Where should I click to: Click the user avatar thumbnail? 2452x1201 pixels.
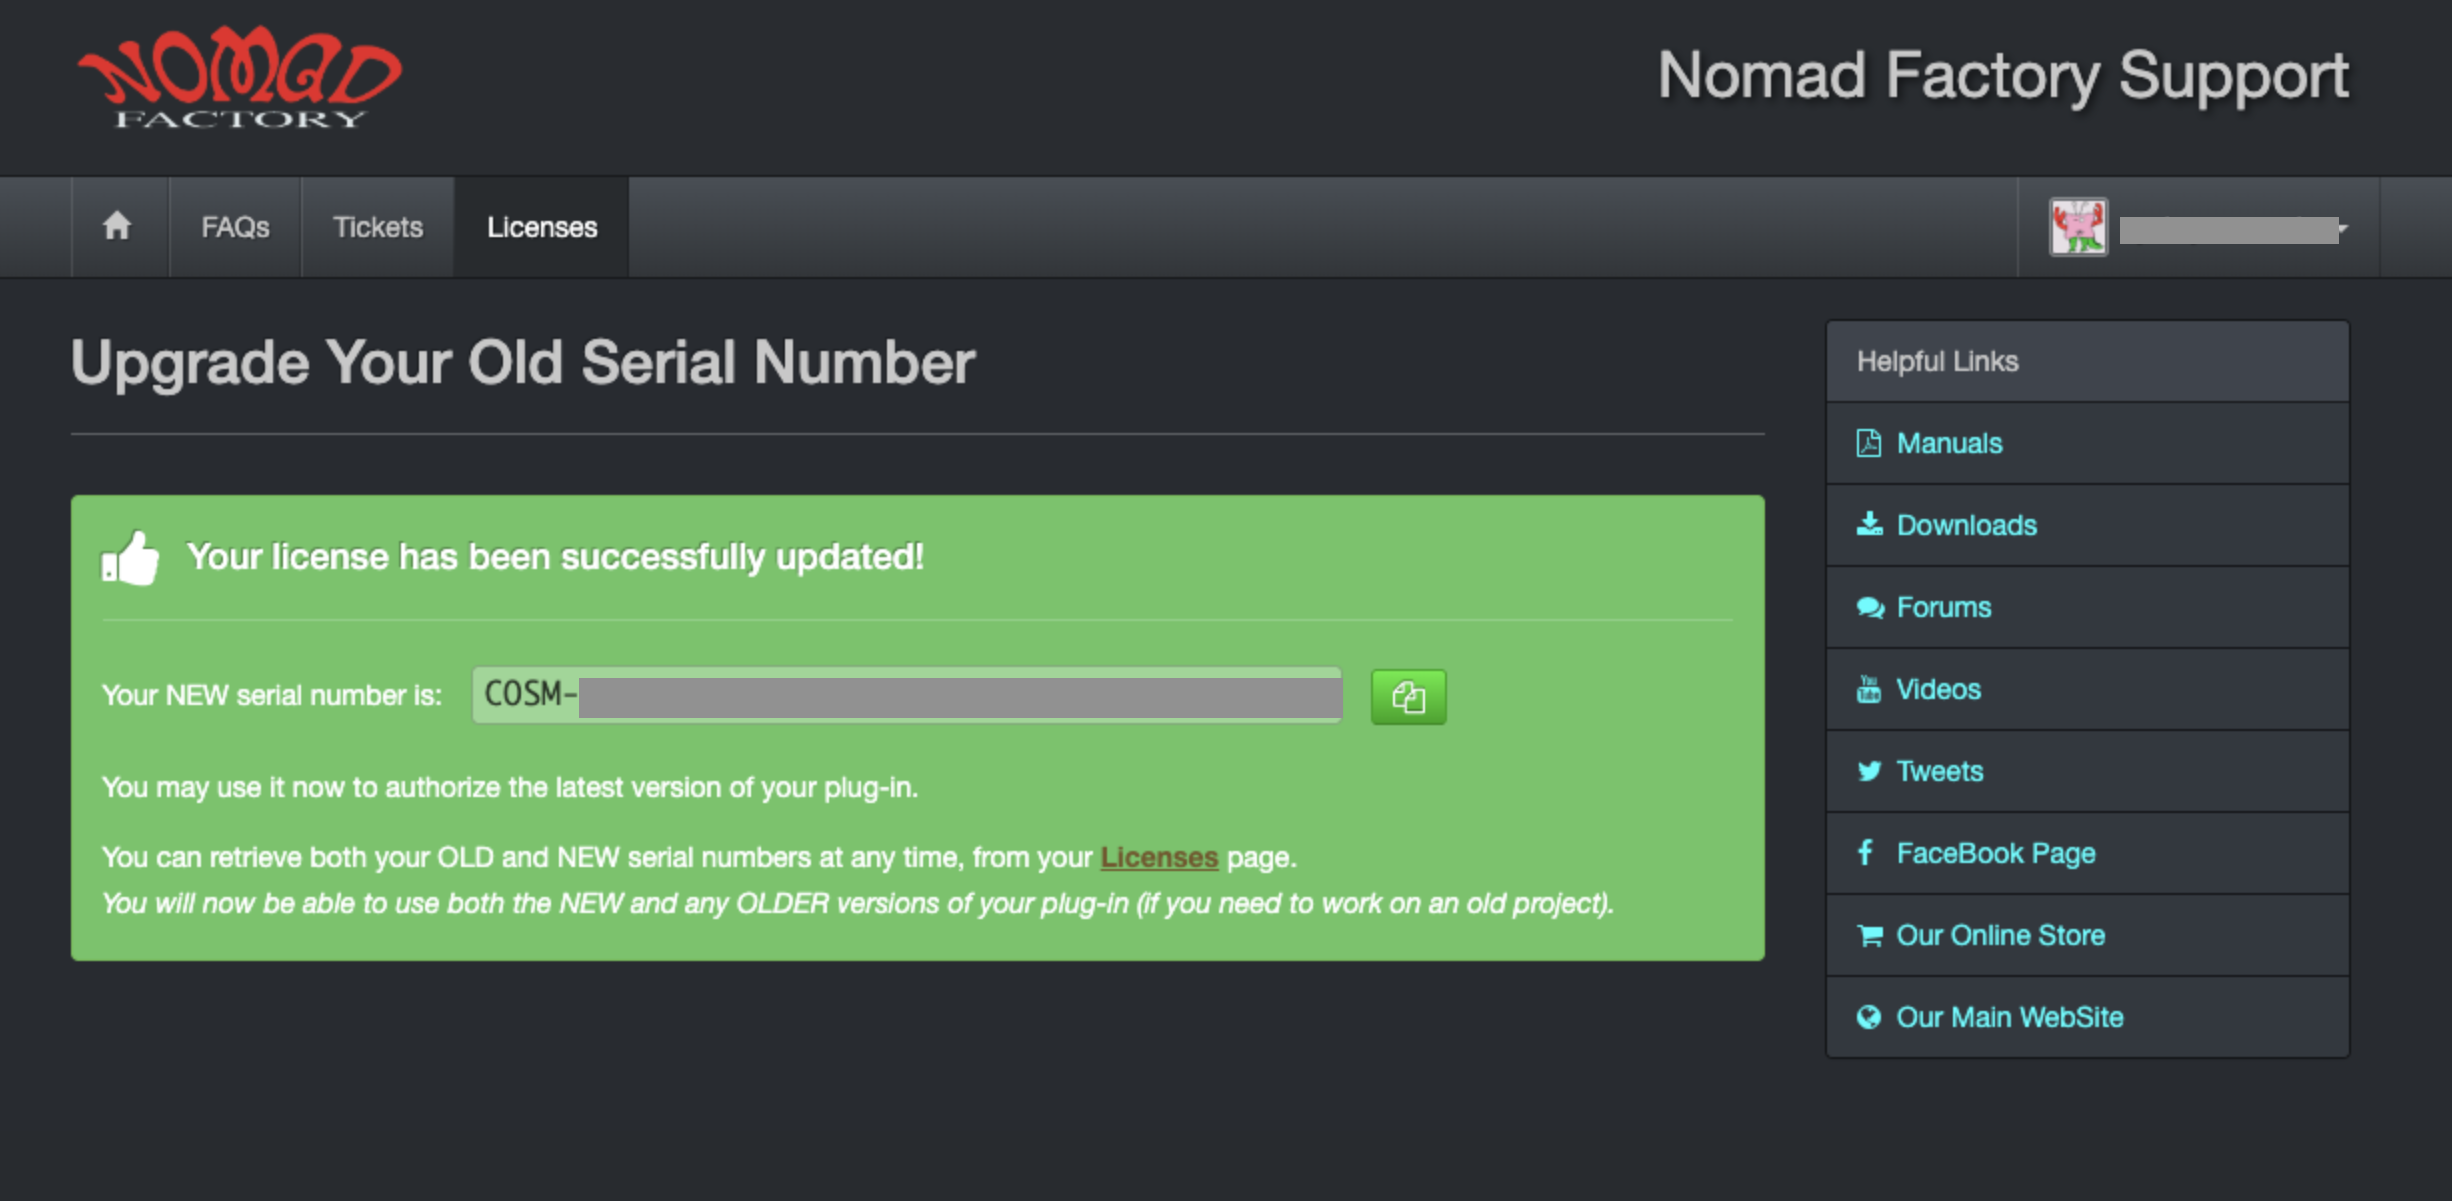click(x=2078, y=227)
